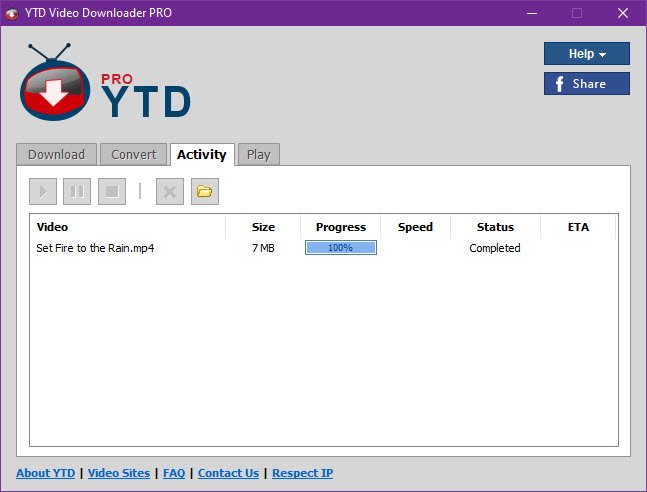Open the Help dropdown menu
The width and height of the screenshot is (647, 492).
coord(587,54)
